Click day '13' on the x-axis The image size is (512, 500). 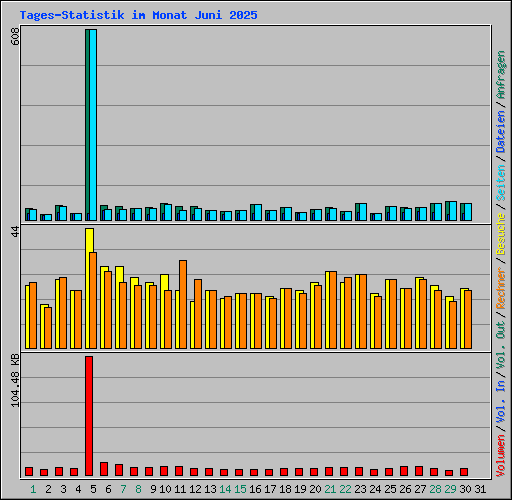tap(210, 489)
